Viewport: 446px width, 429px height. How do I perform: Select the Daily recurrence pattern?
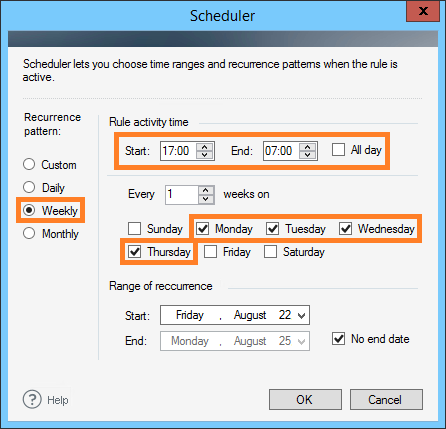[29, 187]
